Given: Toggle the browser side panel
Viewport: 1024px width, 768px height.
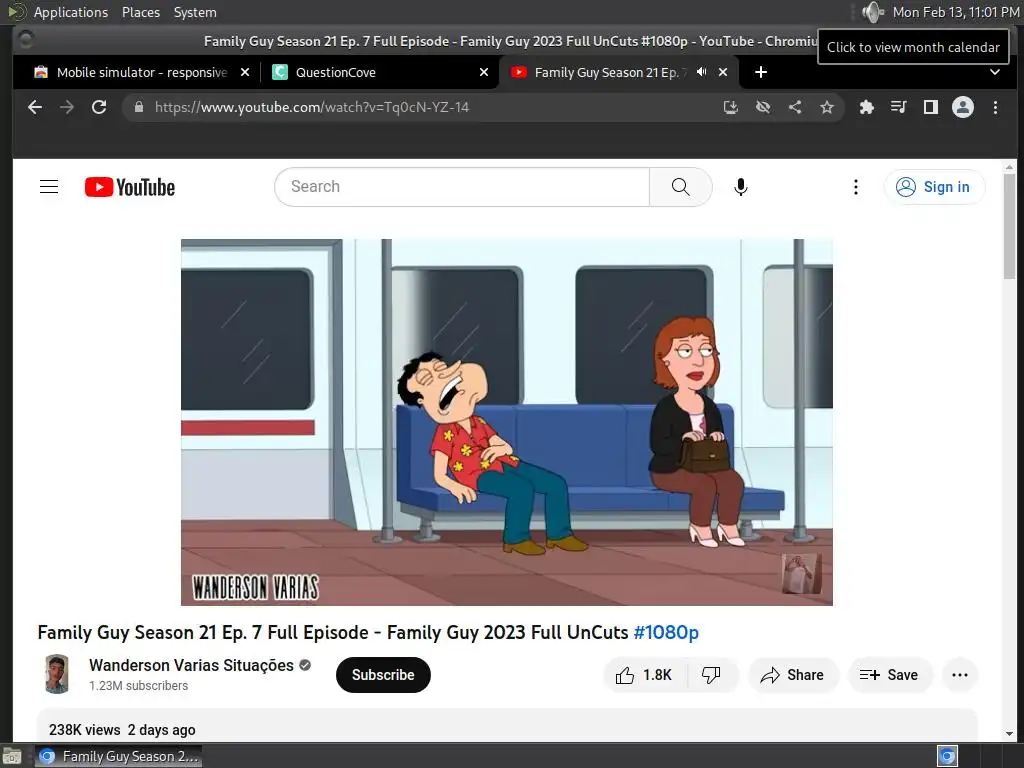Looking at the screenshot, I should (x=931, y=107).
